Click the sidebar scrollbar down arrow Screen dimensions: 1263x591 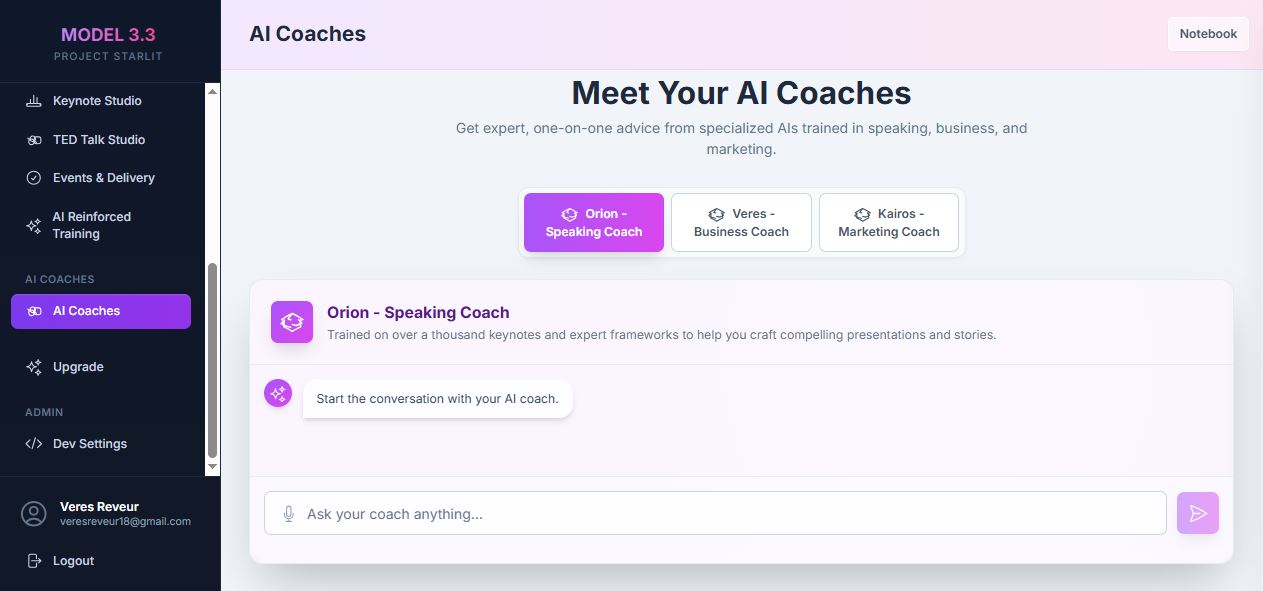(212, 466)
